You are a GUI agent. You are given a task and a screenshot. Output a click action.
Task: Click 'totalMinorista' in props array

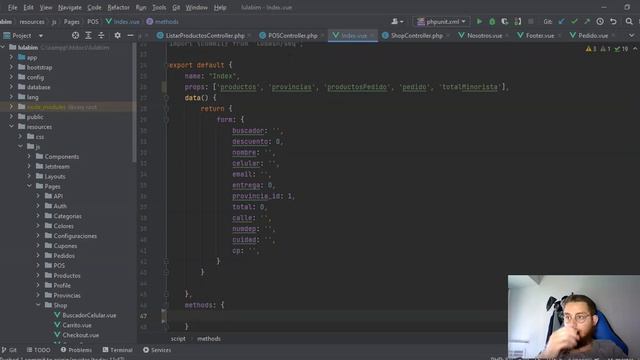470,87
